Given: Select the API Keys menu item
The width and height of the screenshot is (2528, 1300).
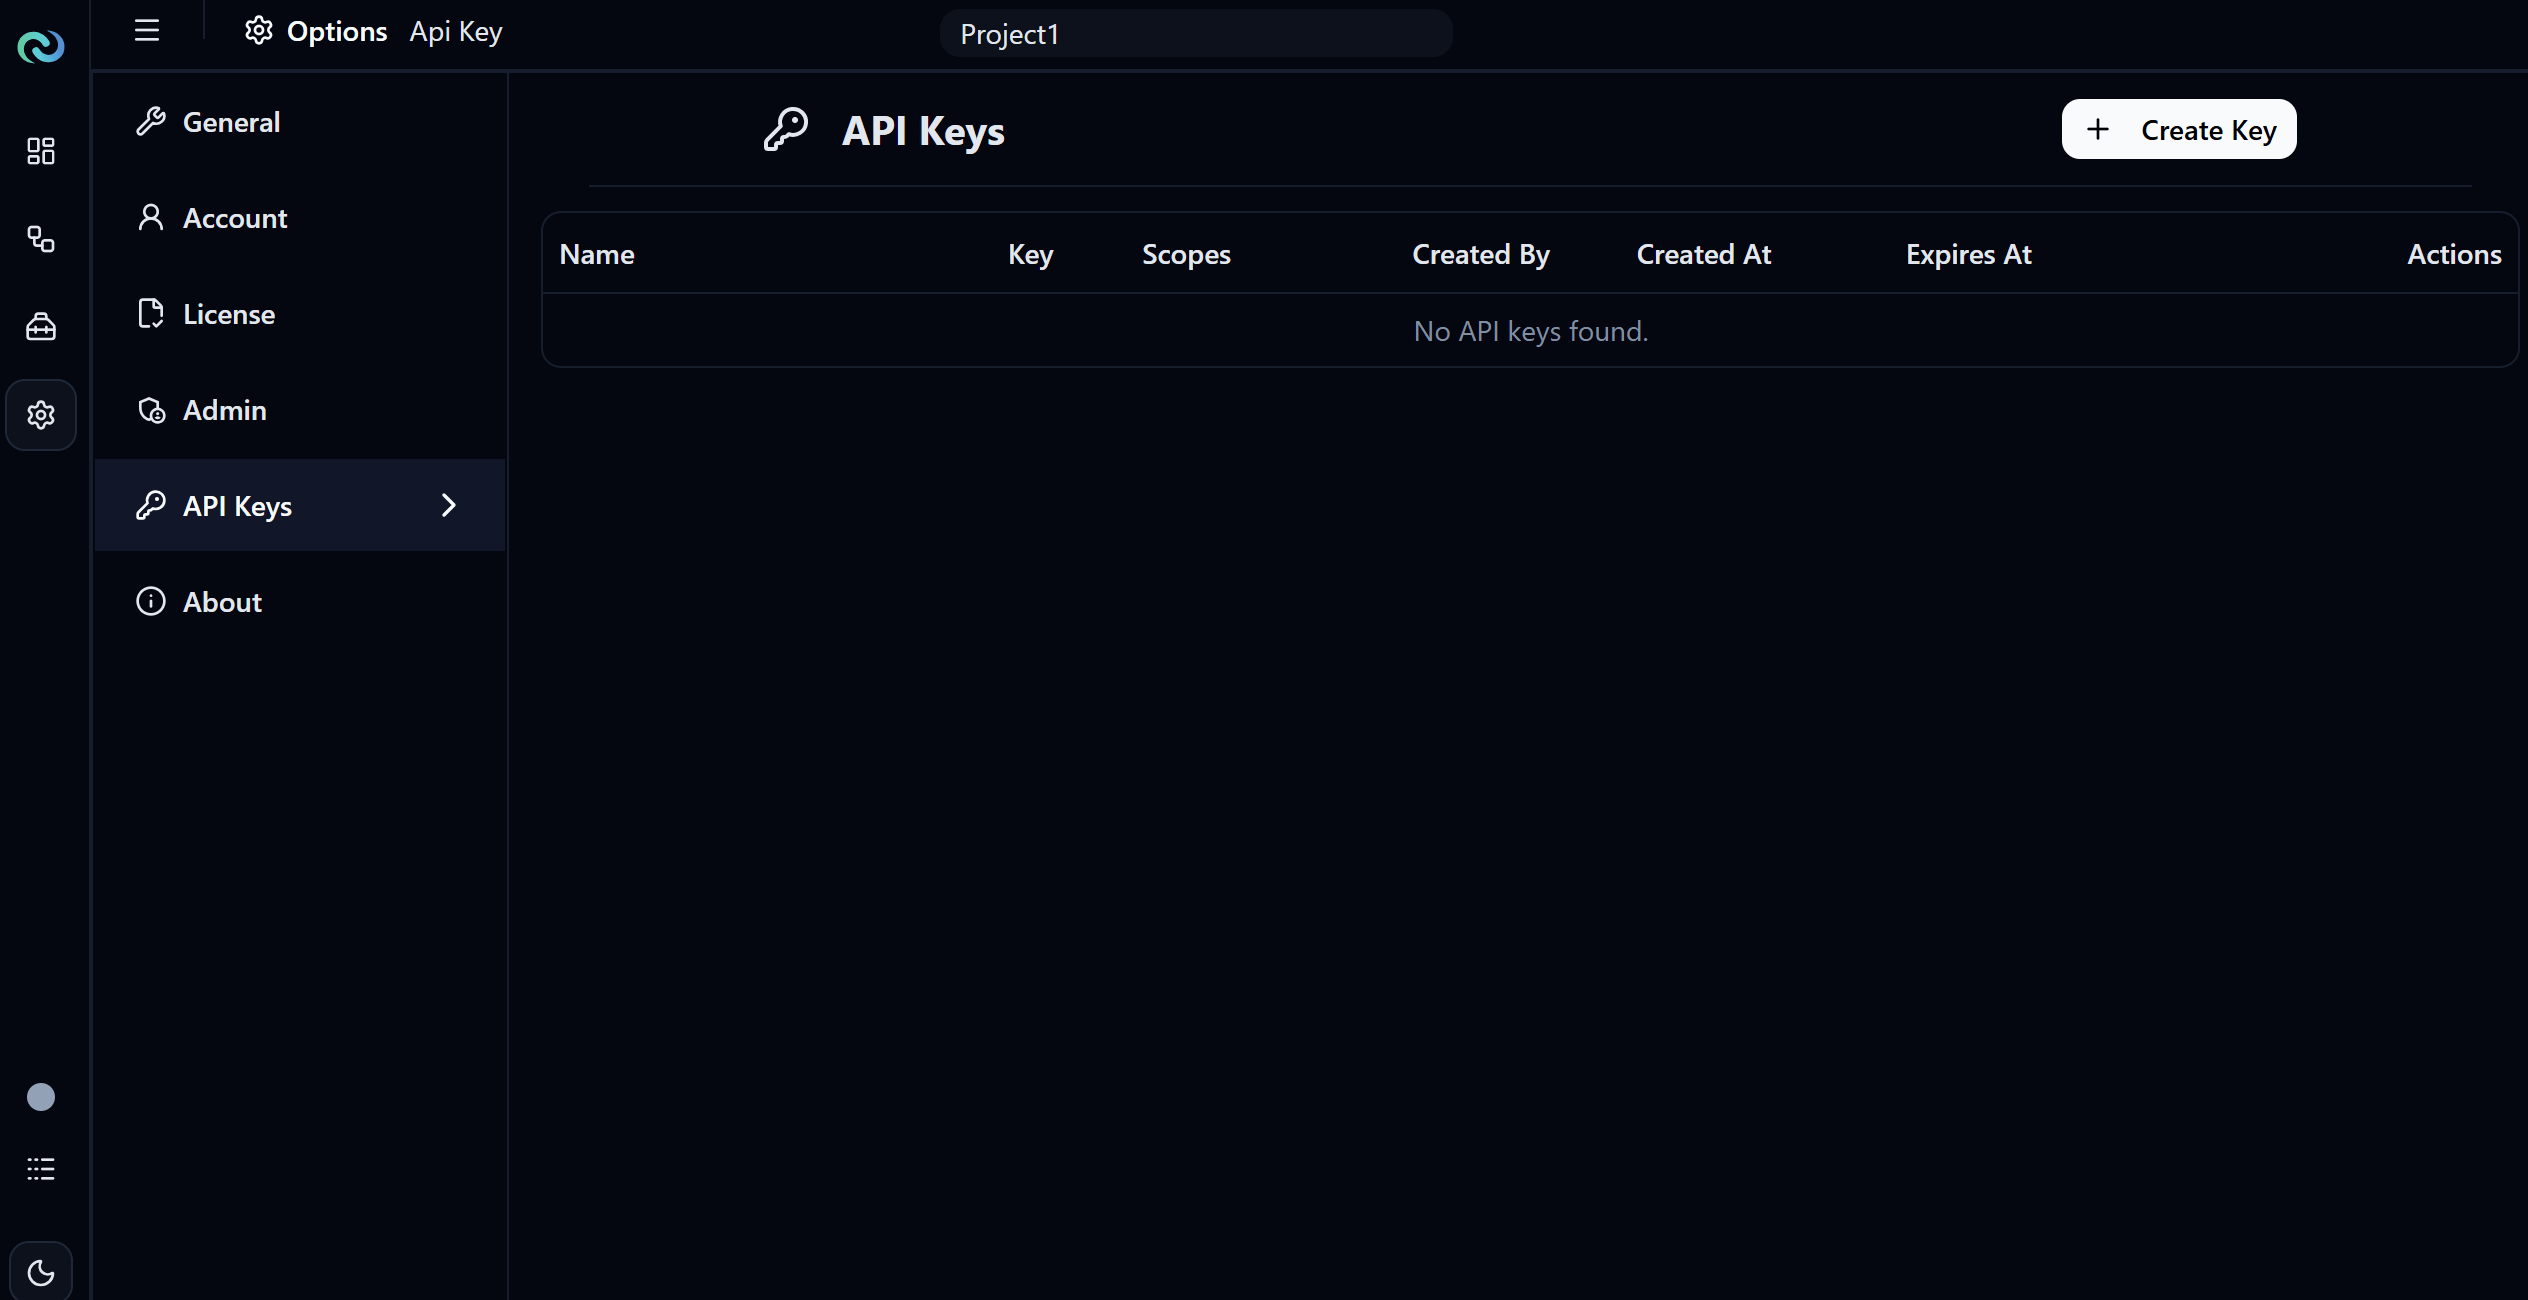Looking at the screenshot, I should coord(300,506).
